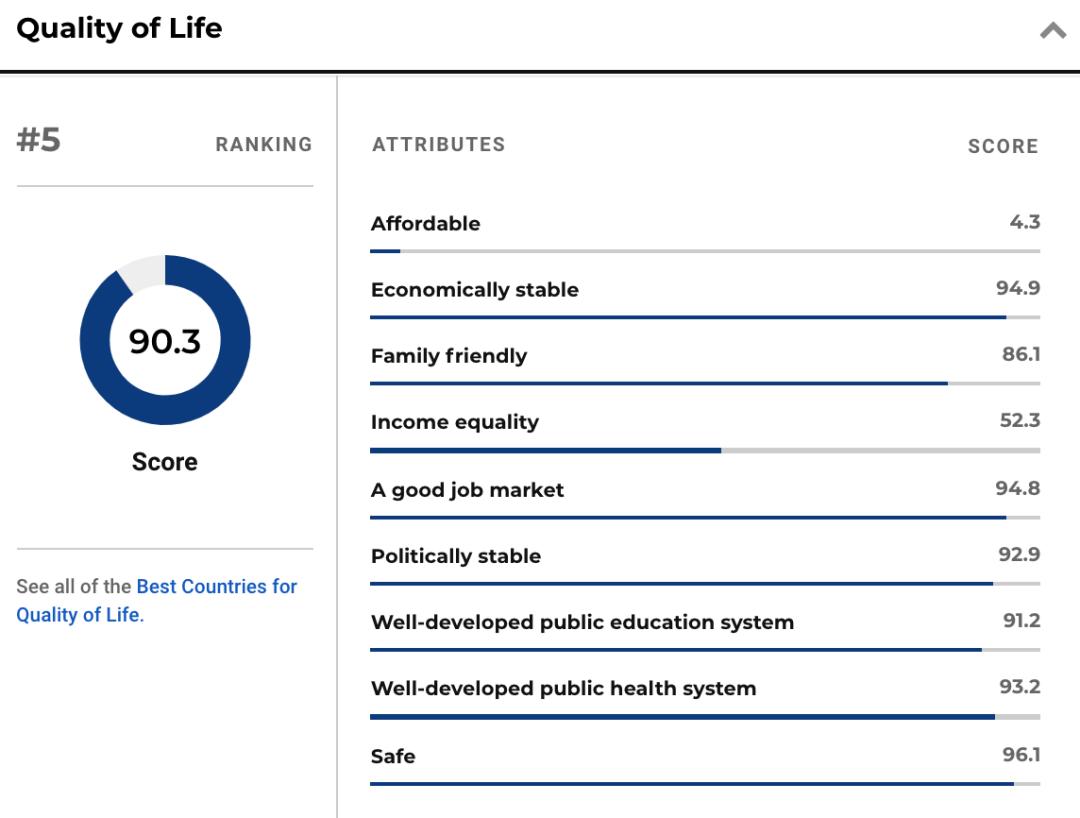1080x818 pixels.
Task: Click the Family friendly progress bar
Action: [704, 383]
